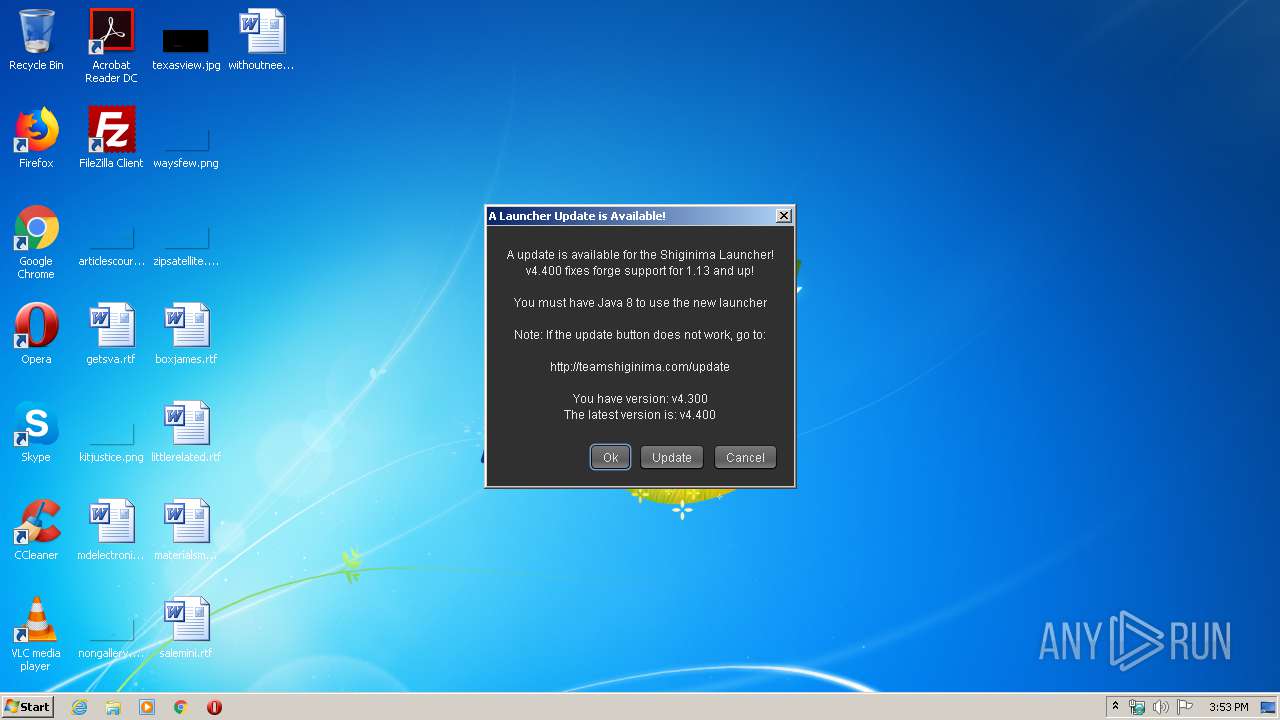Open the Recycle Bin desktop icon

click(36, 40)
